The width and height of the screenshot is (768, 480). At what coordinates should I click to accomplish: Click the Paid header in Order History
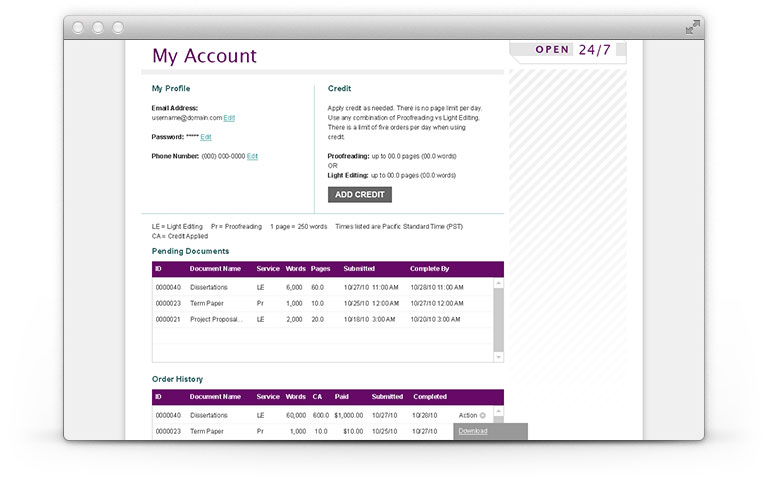[x=341, y=397]
